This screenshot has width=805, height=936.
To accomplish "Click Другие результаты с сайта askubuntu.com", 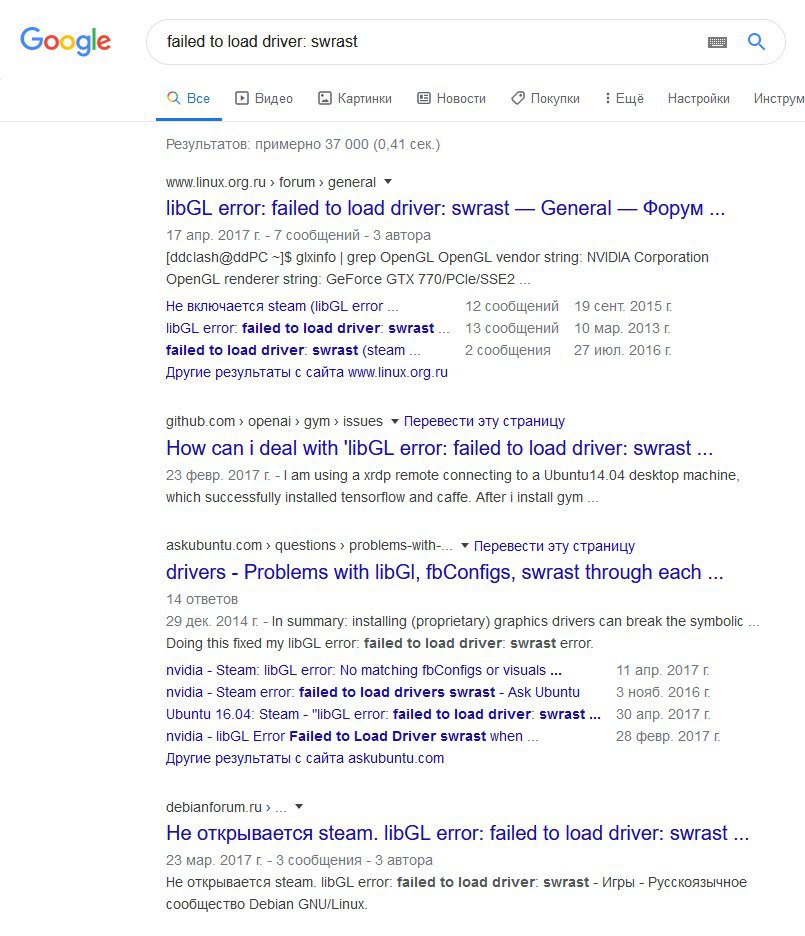I will (305, 759).
